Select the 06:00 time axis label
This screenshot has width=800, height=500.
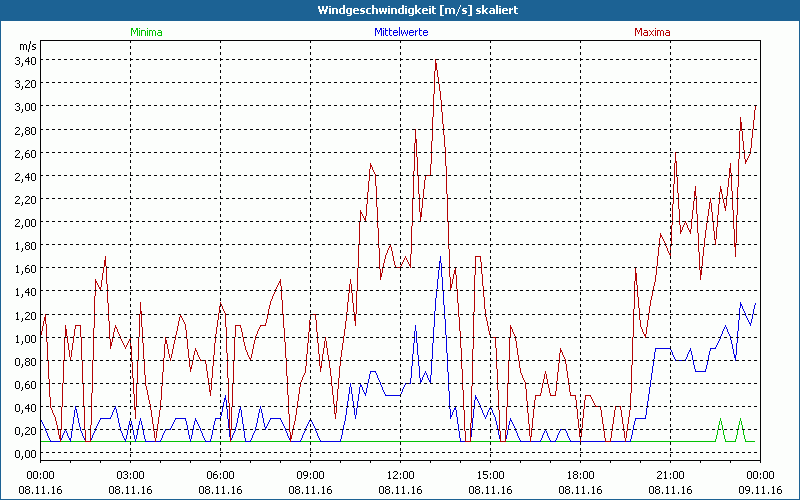click(x=220, y=474)
